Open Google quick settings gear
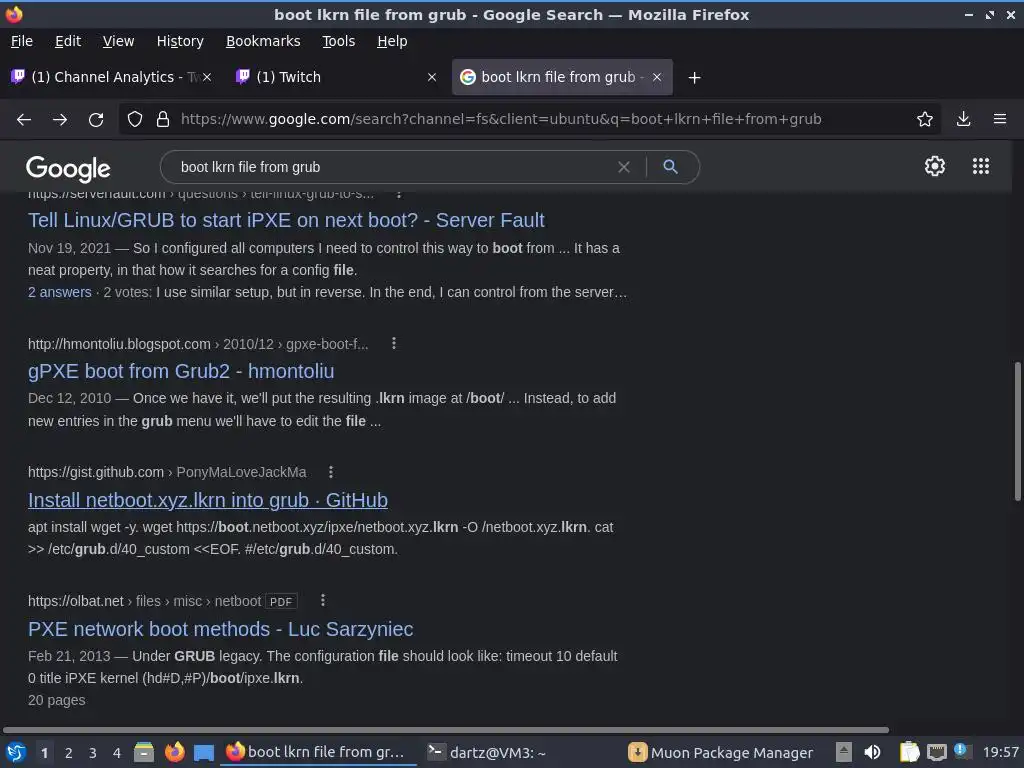This screenshot has height=768, width=1024. coord(935,166)
